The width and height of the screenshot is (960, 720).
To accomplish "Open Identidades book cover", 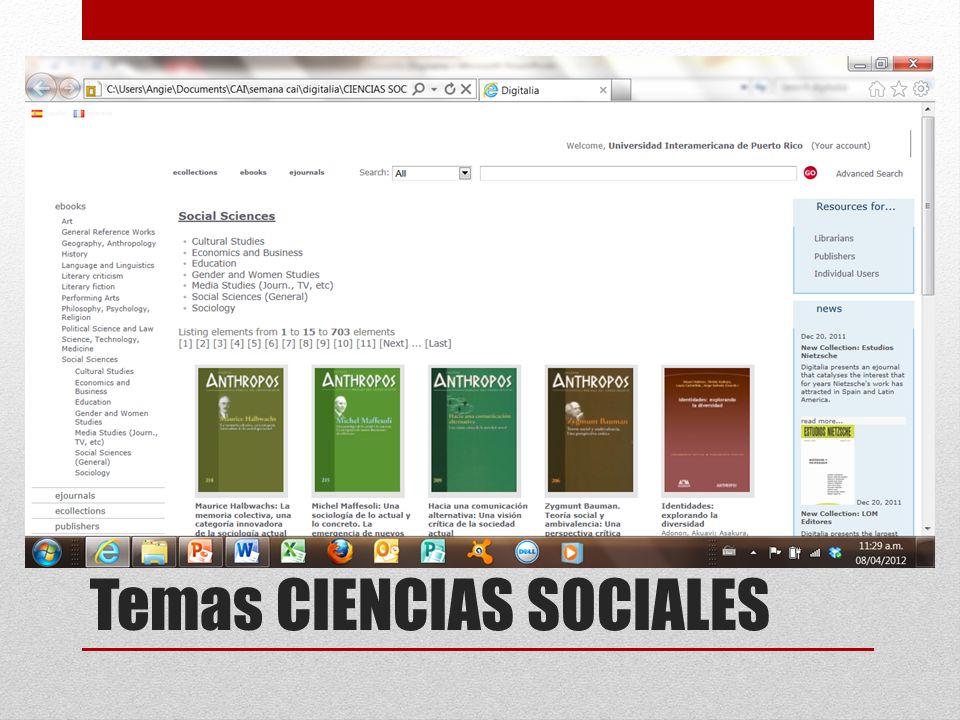I will click(707, 430).
